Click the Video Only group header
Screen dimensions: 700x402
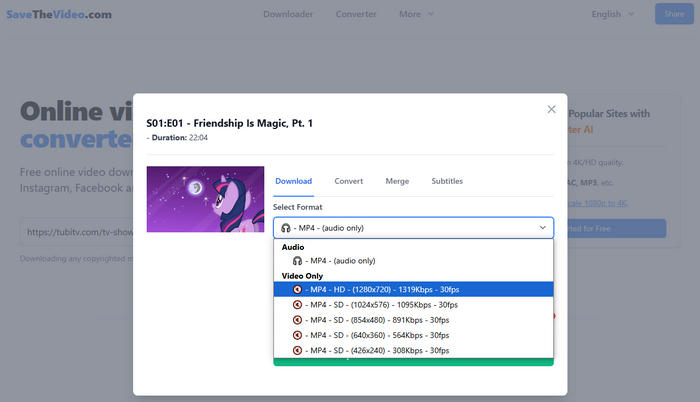(302, 276)
